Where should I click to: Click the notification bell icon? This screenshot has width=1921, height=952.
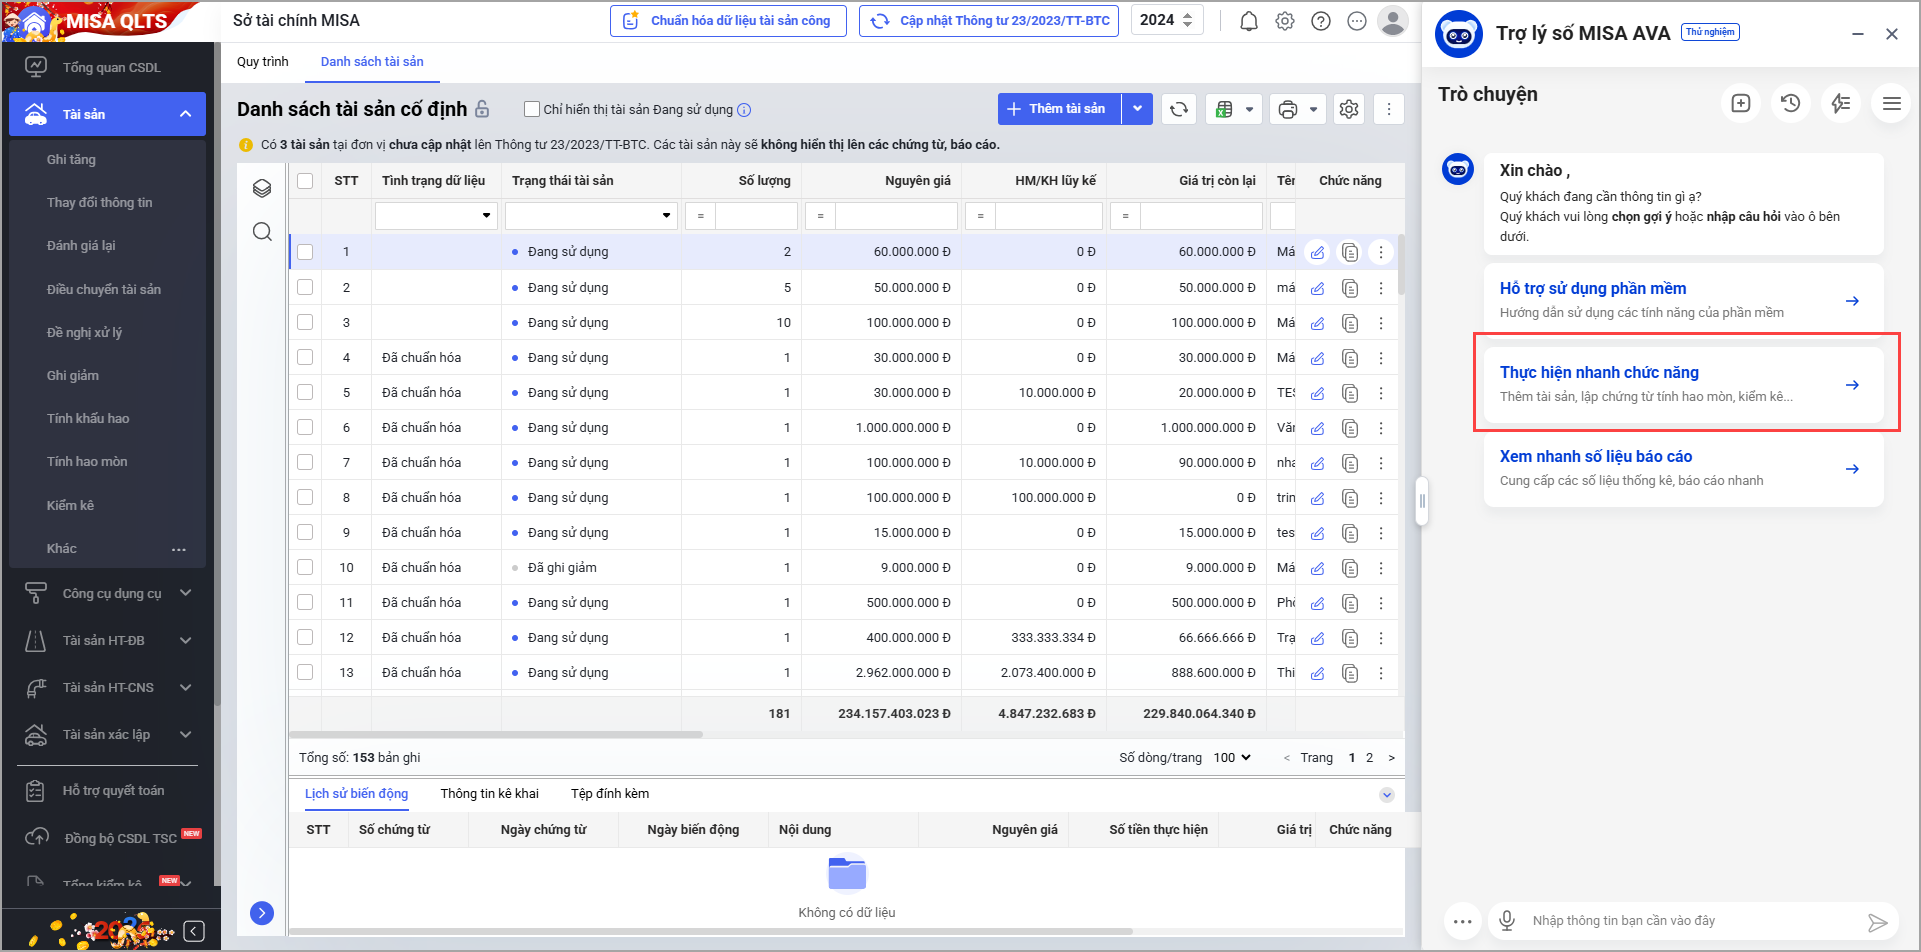pos(1248,21)
